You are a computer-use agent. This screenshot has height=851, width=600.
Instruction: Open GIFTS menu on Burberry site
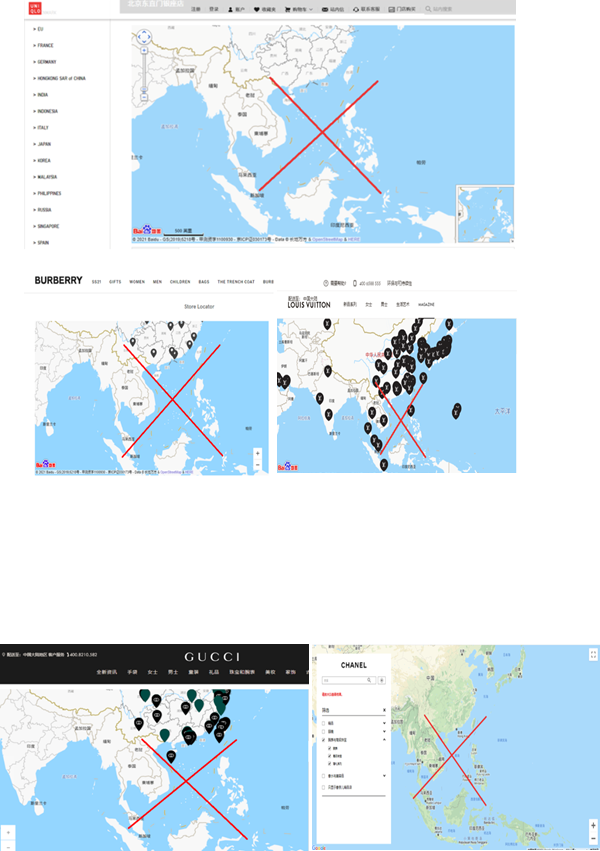coord(115,282)
